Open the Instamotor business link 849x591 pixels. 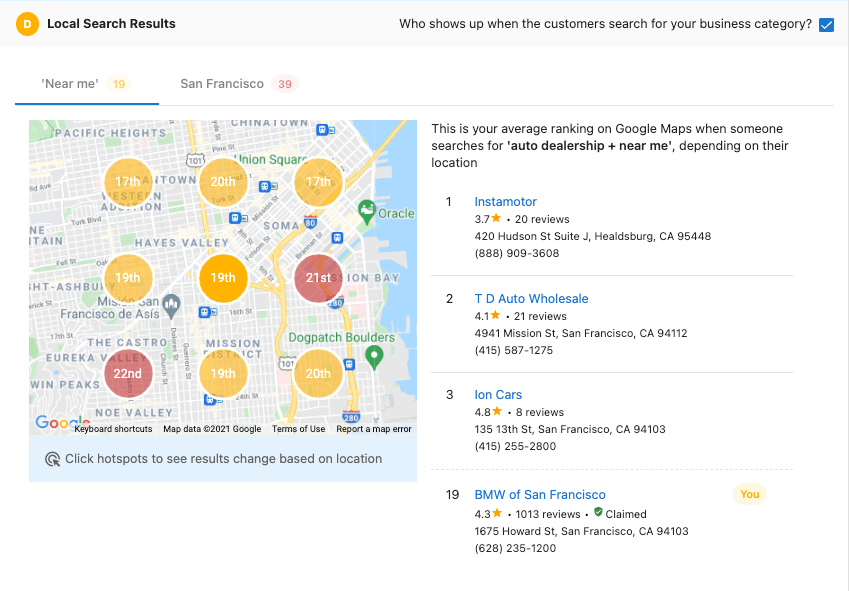pos(505,202)
